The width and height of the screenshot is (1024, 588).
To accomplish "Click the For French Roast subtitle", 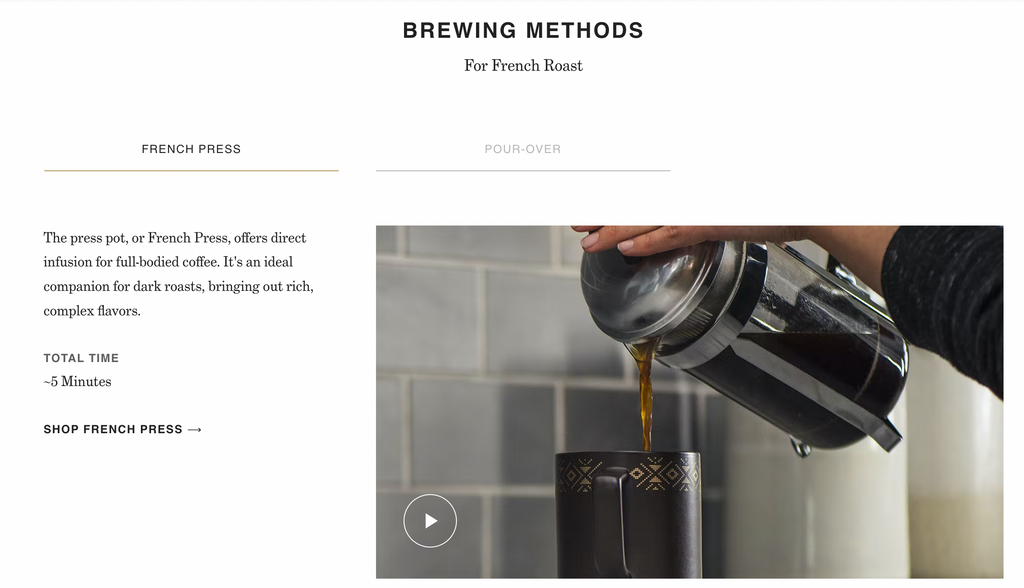I will [523, 66].
